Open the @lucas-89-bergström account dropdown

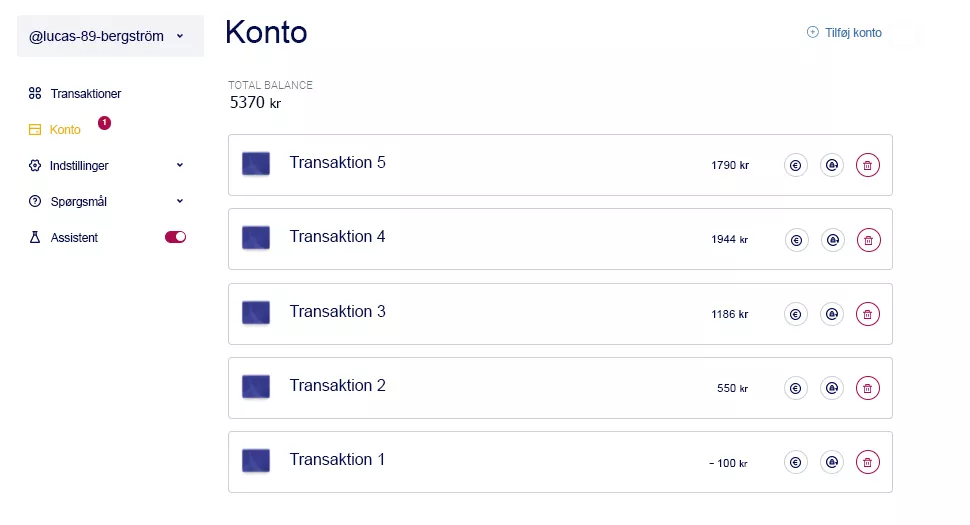(x=110, y=36)
